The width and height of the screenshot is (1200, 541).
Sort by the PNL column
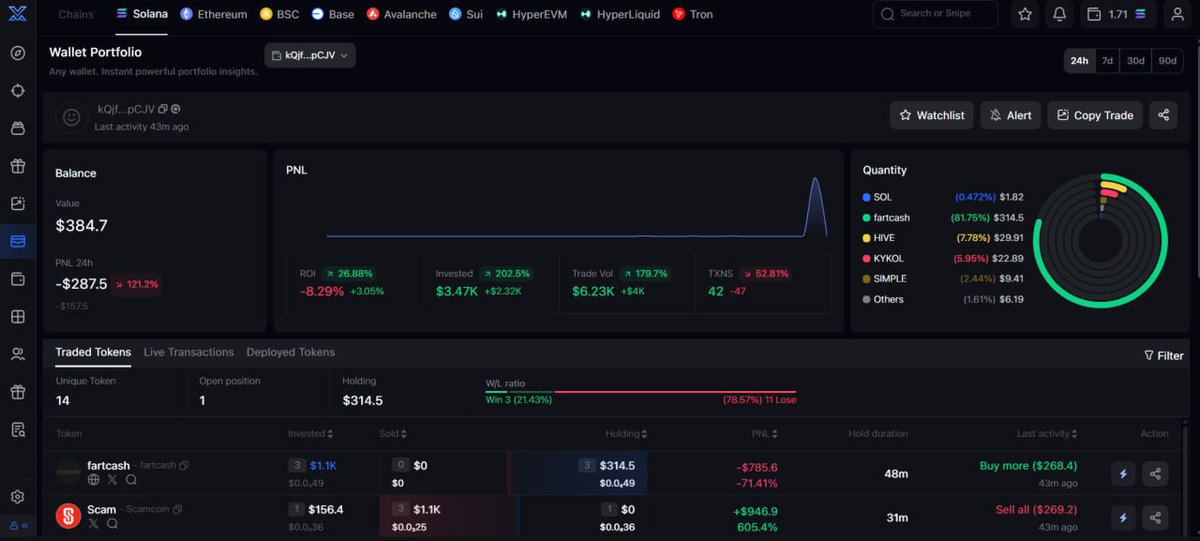(766, 434)
